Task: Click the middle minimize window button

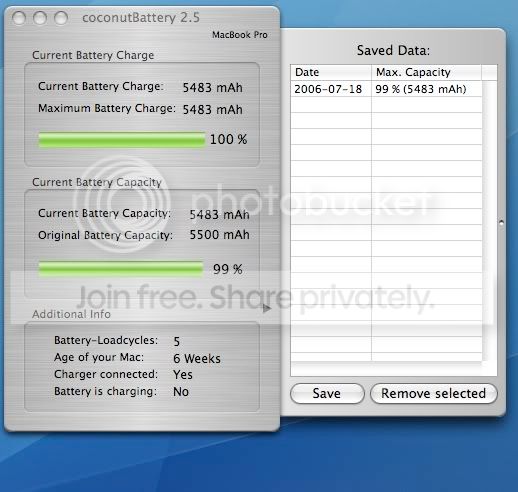Action: tap(40, 18)
